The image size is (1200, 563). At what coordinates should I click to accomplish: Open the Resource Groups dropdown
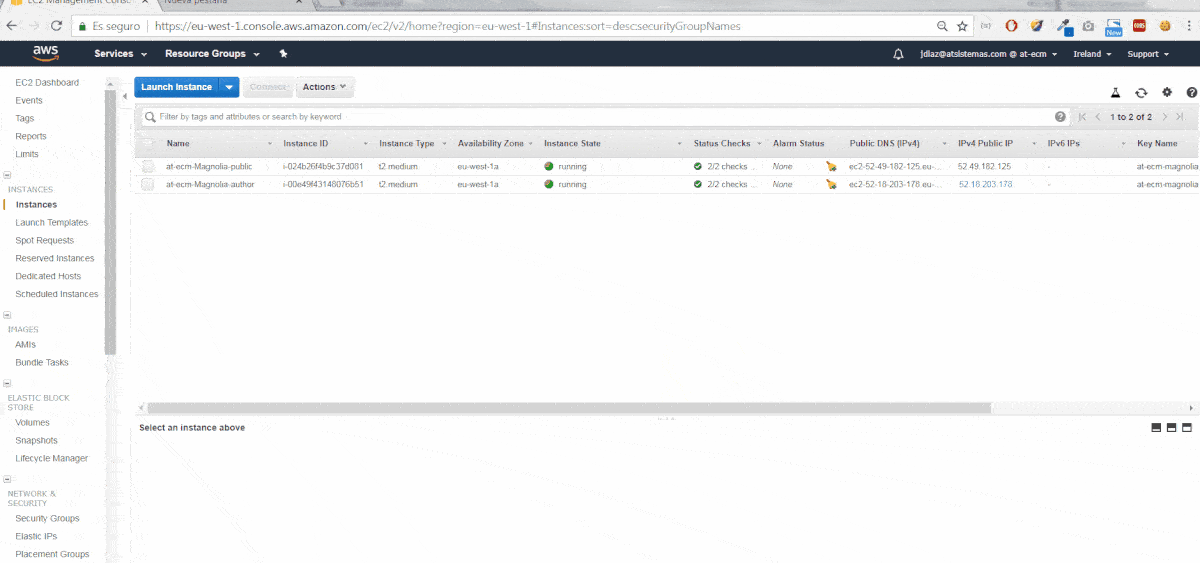[x=212, y=54]
